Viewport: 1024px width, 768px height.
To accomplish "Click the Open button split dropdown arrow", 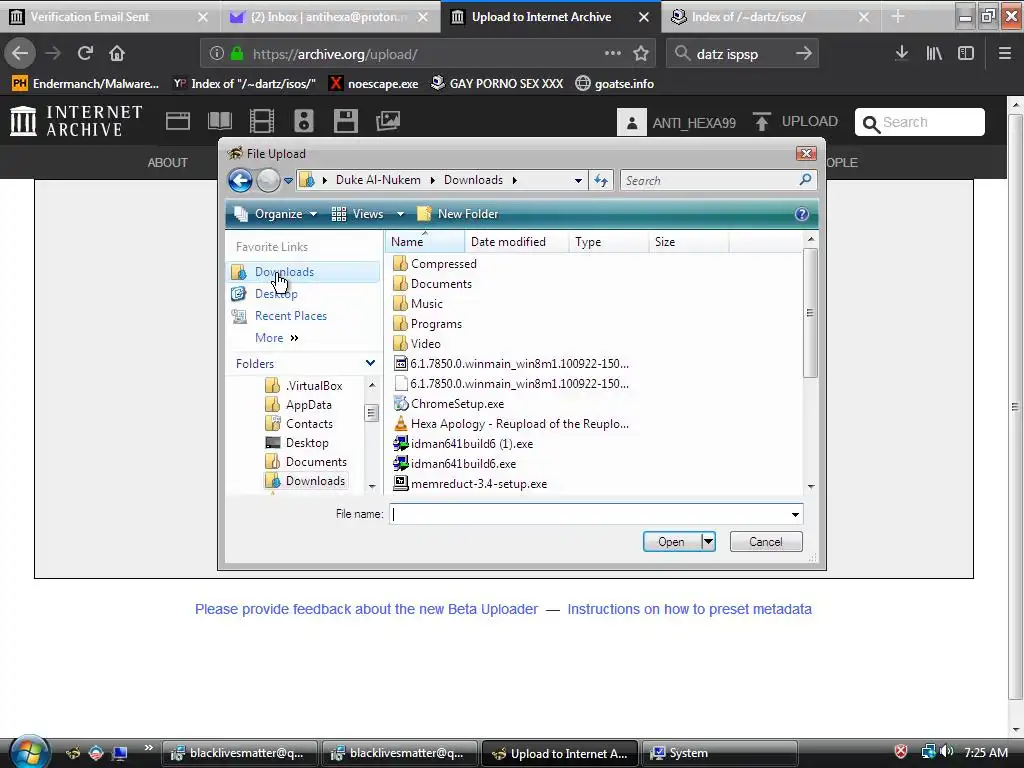I will [708, 541].
